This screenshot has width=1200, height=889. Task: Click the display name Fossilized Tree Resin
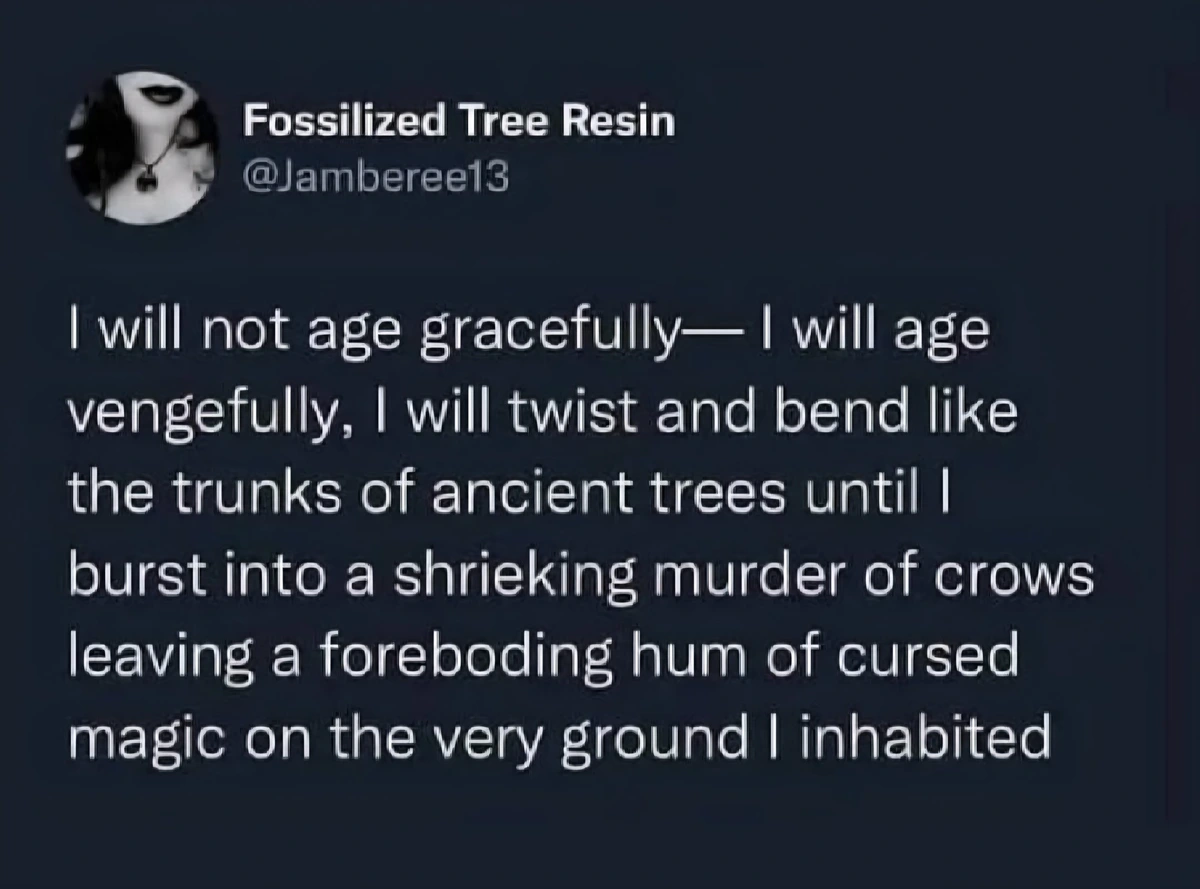pos(460,123)
